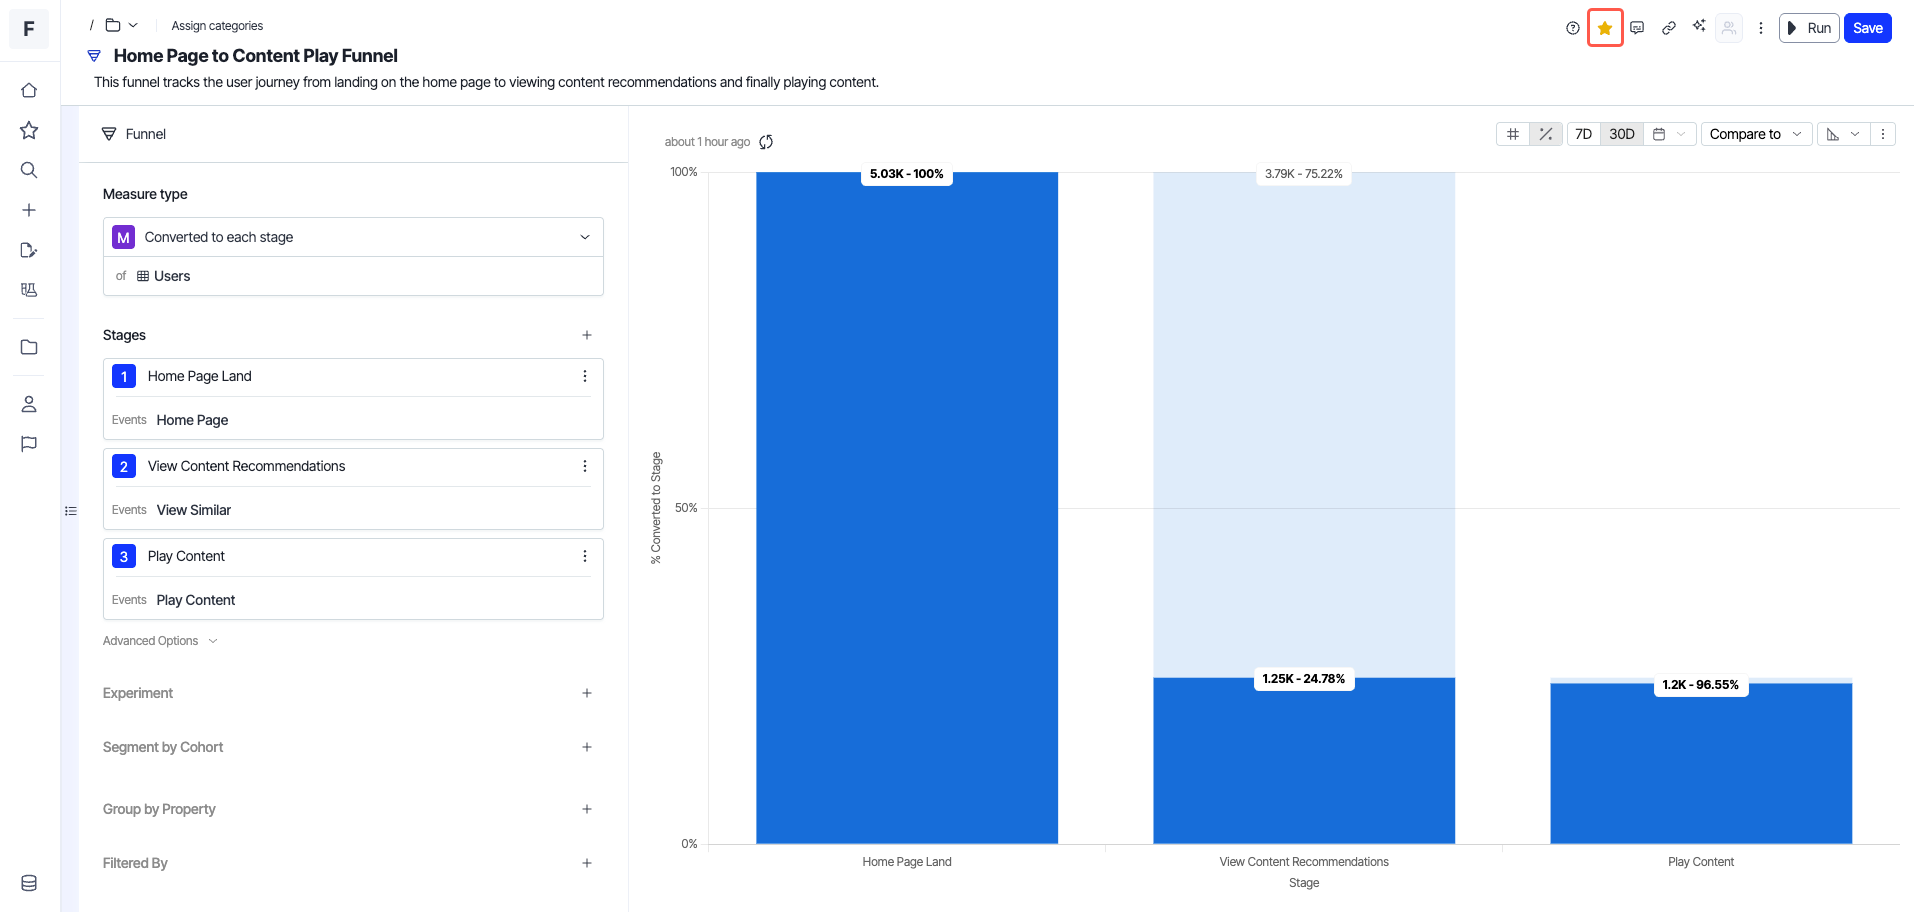Click the AI sparkle icon
Viewport: 1914px width, 912px height.
(1699, 26)
